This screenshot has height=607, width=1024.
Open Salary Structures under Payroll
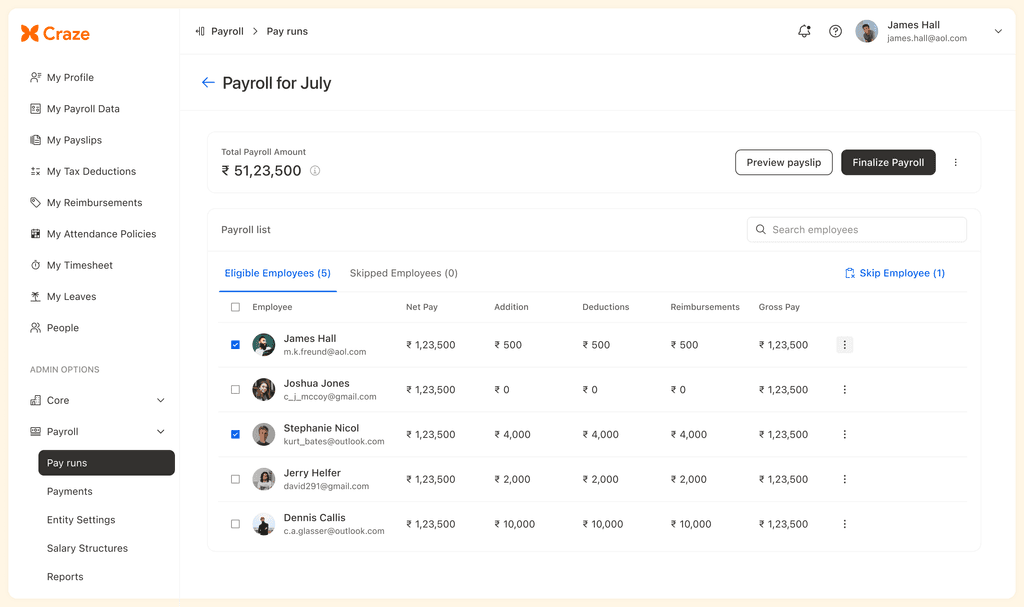[x=88, y=548]
